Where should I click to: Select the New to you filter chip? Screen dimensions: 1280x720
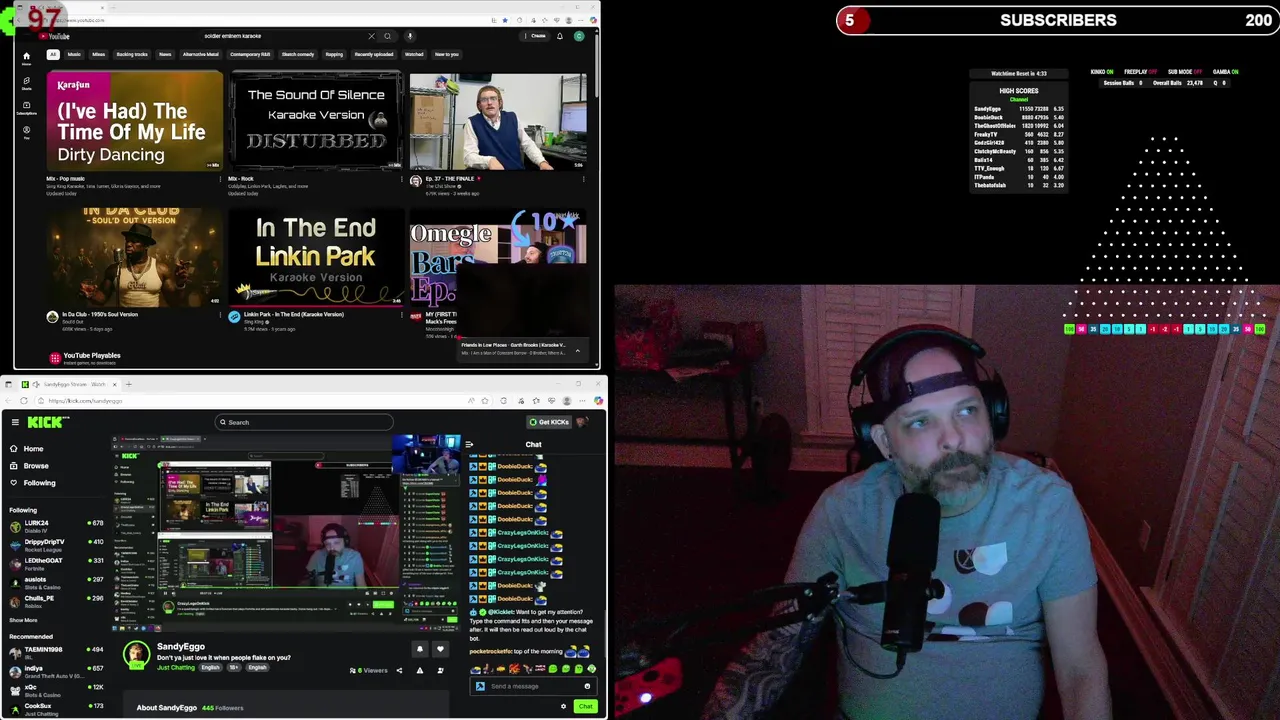tap(447, 54)
